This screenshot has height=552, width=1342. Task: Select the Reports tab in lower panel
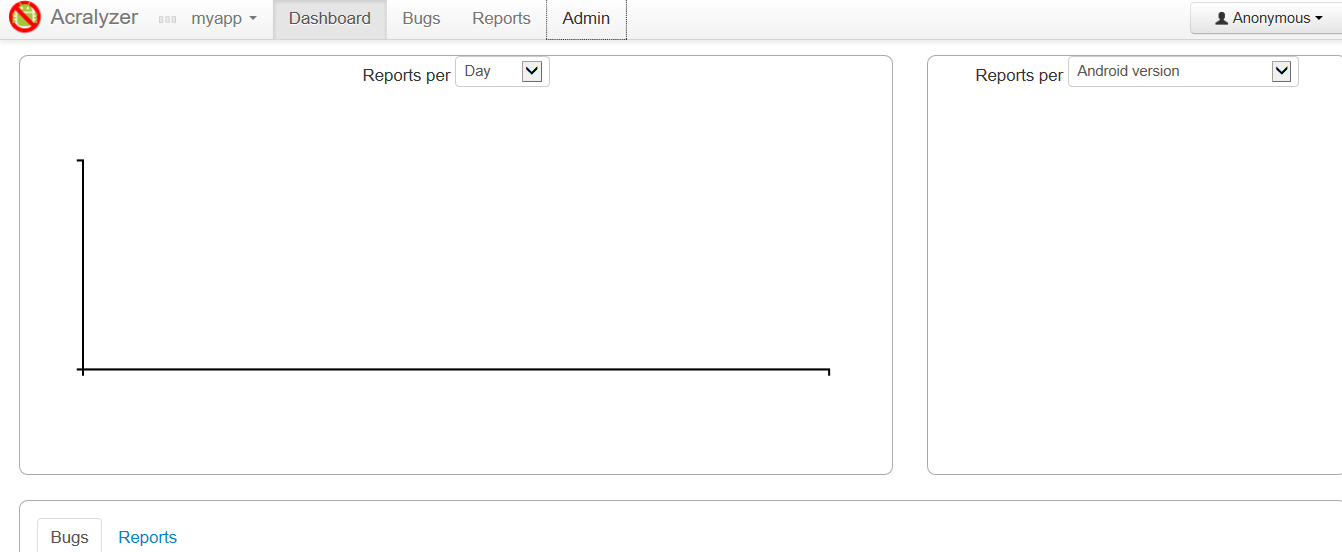coord(148,537)
